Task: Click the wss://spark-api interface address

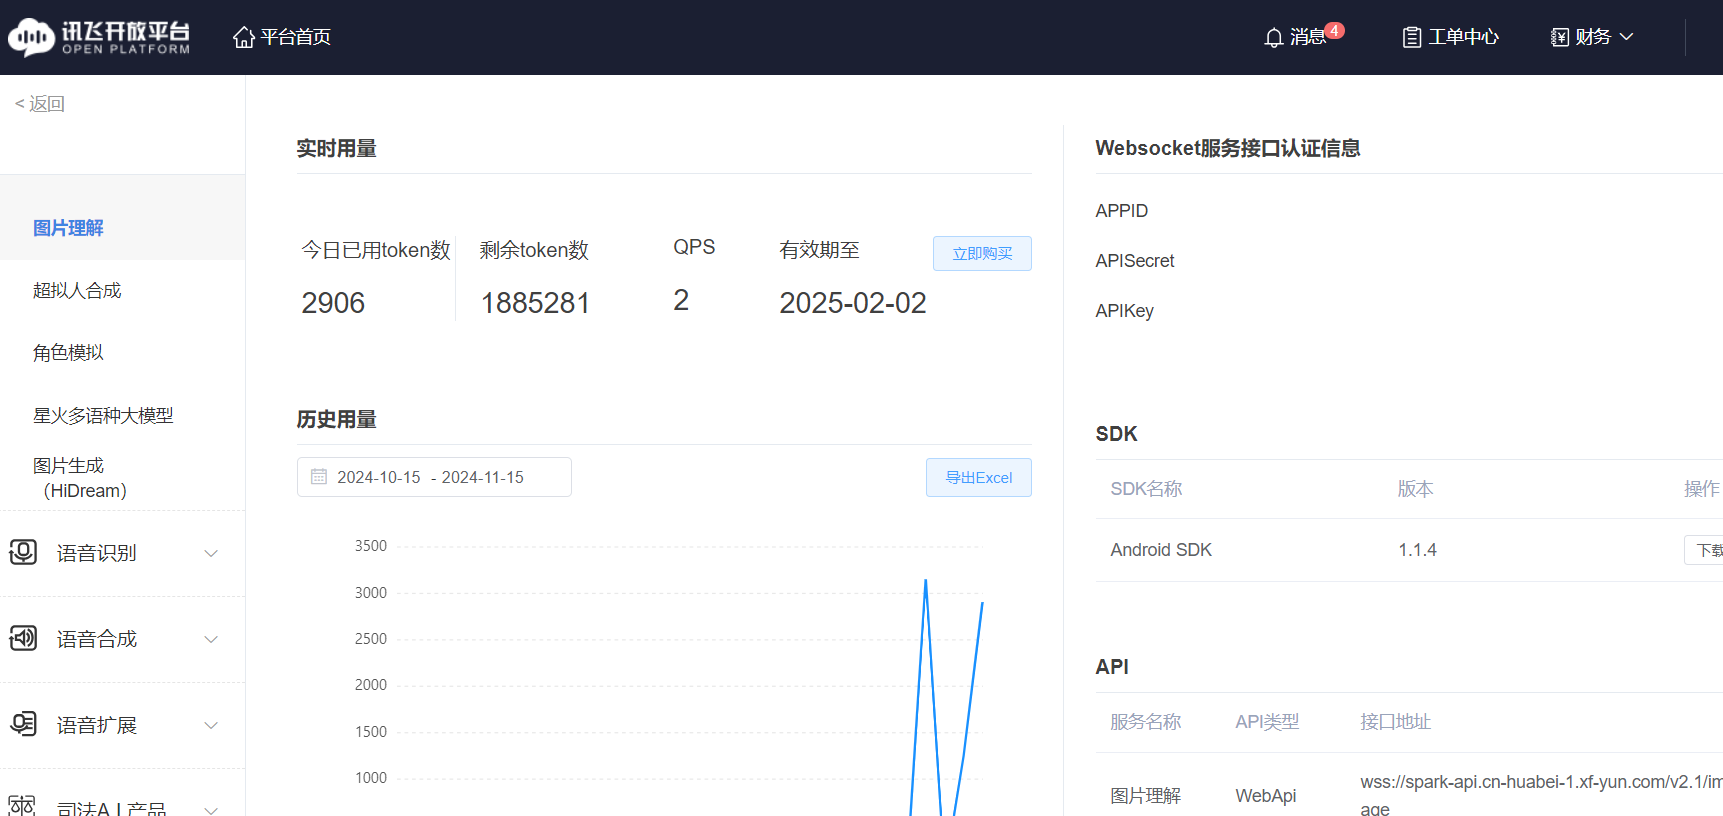Action: (1541, 795)
